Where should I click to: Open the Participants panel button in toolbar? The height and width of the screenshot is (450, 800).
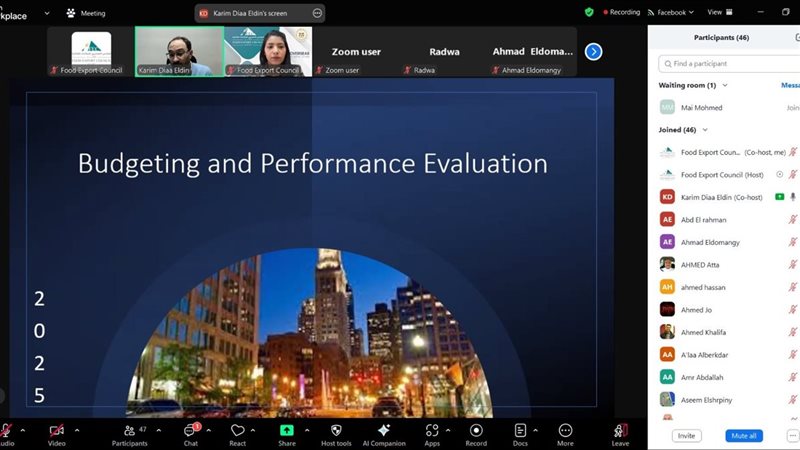(x=130, y=435)
